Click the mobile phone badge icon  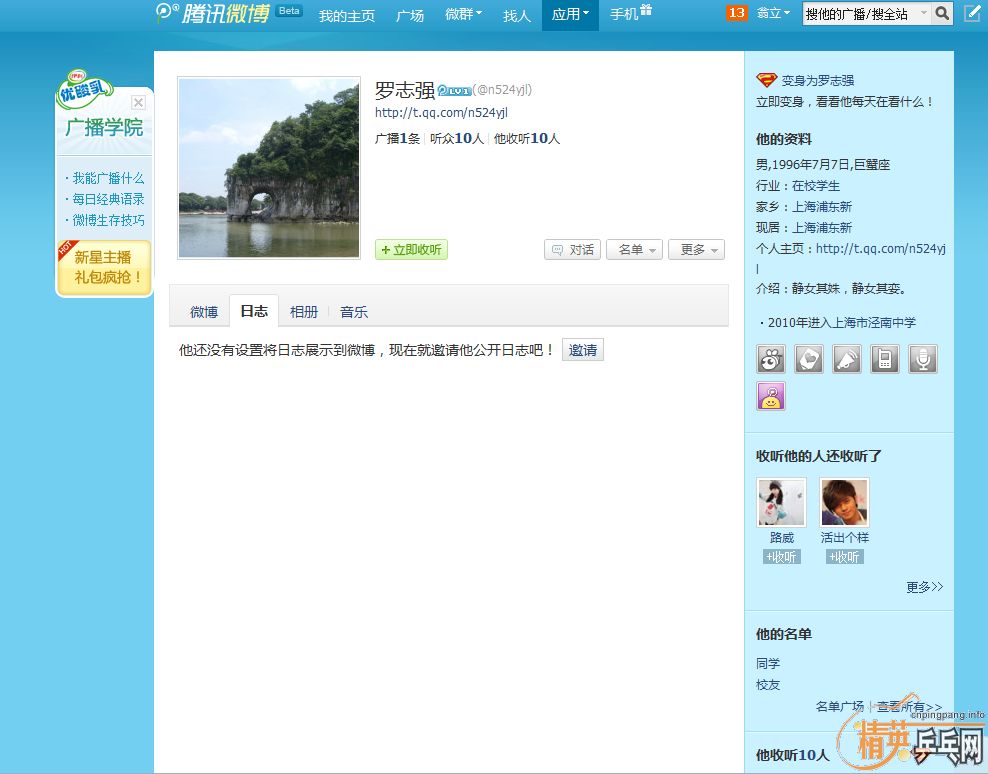click(x=885, y=359)
